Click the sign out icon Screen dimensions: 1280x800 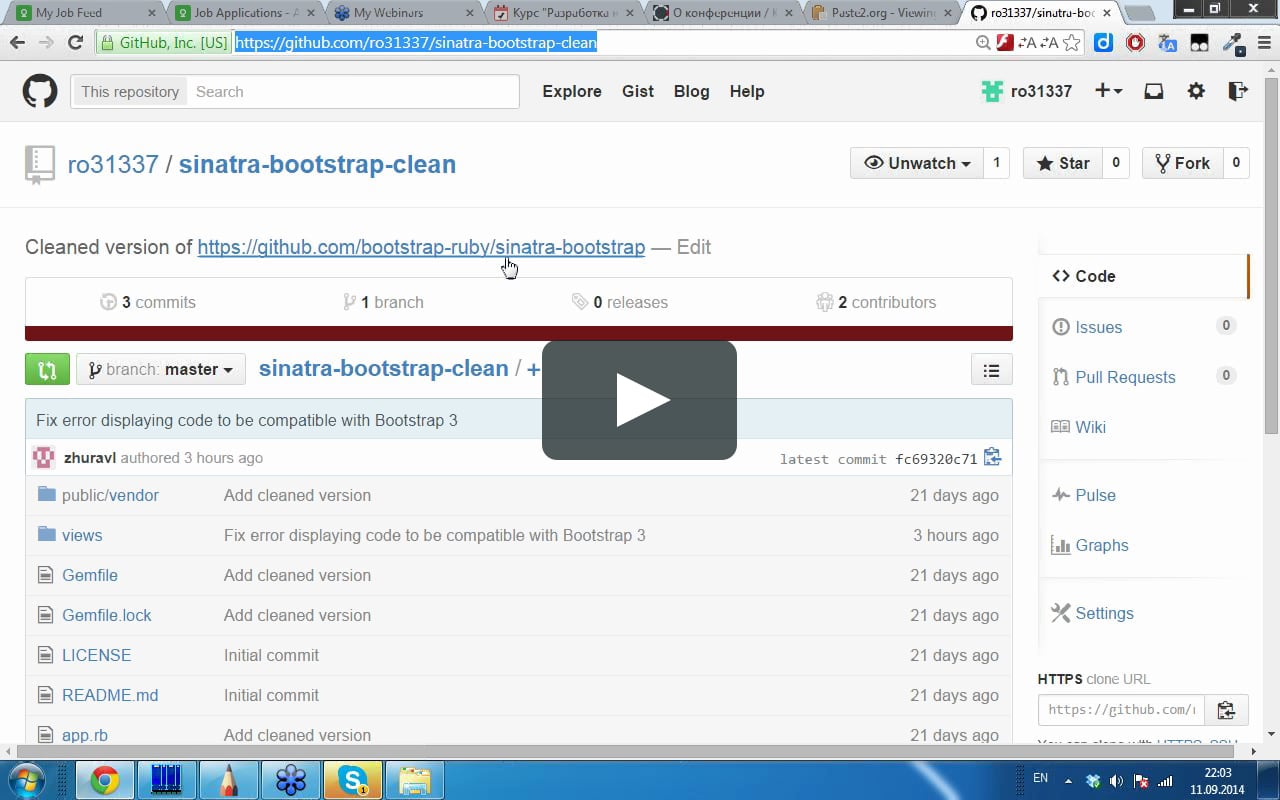(x=1238, y=91)
